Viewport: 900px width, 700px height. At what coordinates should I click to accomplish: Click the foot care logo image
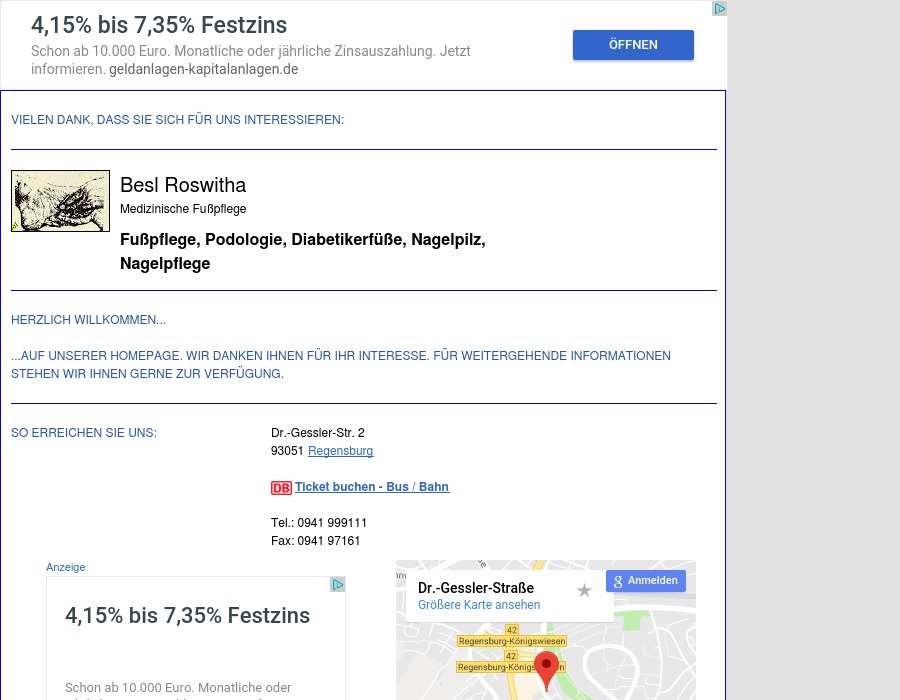[60, 201]
